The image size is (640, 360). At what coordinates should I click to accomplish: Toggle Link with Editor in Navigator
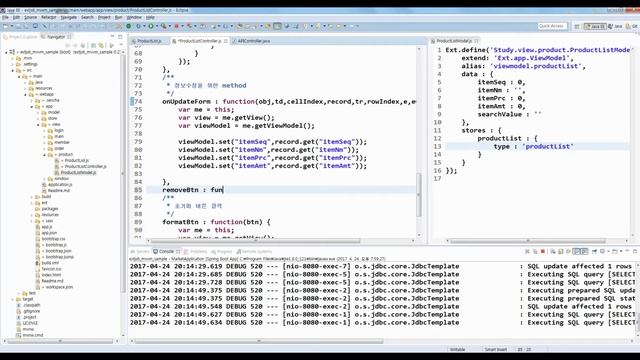click(101, 45)
